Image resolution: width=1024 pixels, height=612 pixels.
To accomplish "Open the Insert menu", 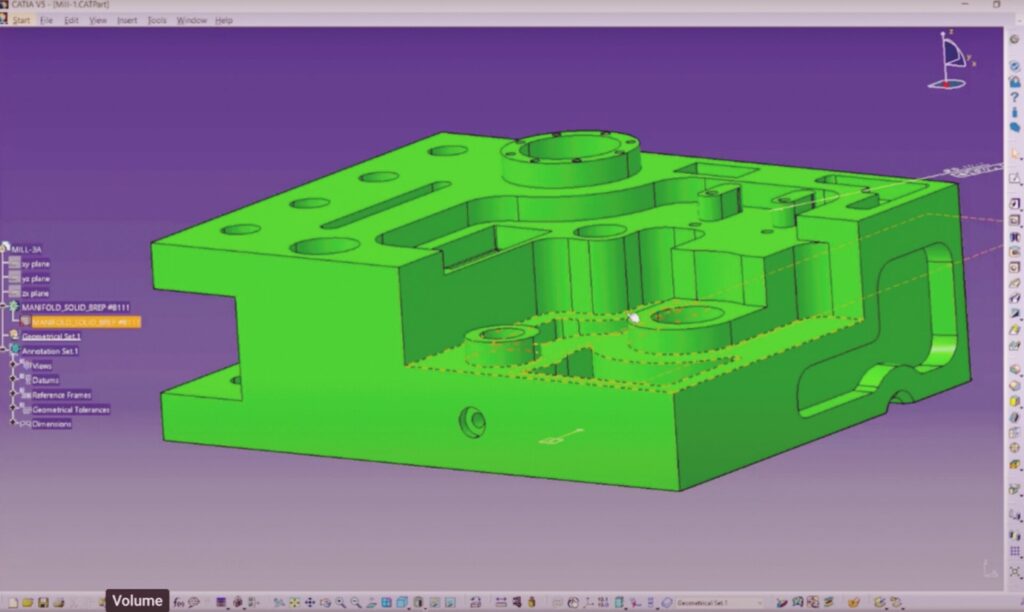I will tap(127, 20).
